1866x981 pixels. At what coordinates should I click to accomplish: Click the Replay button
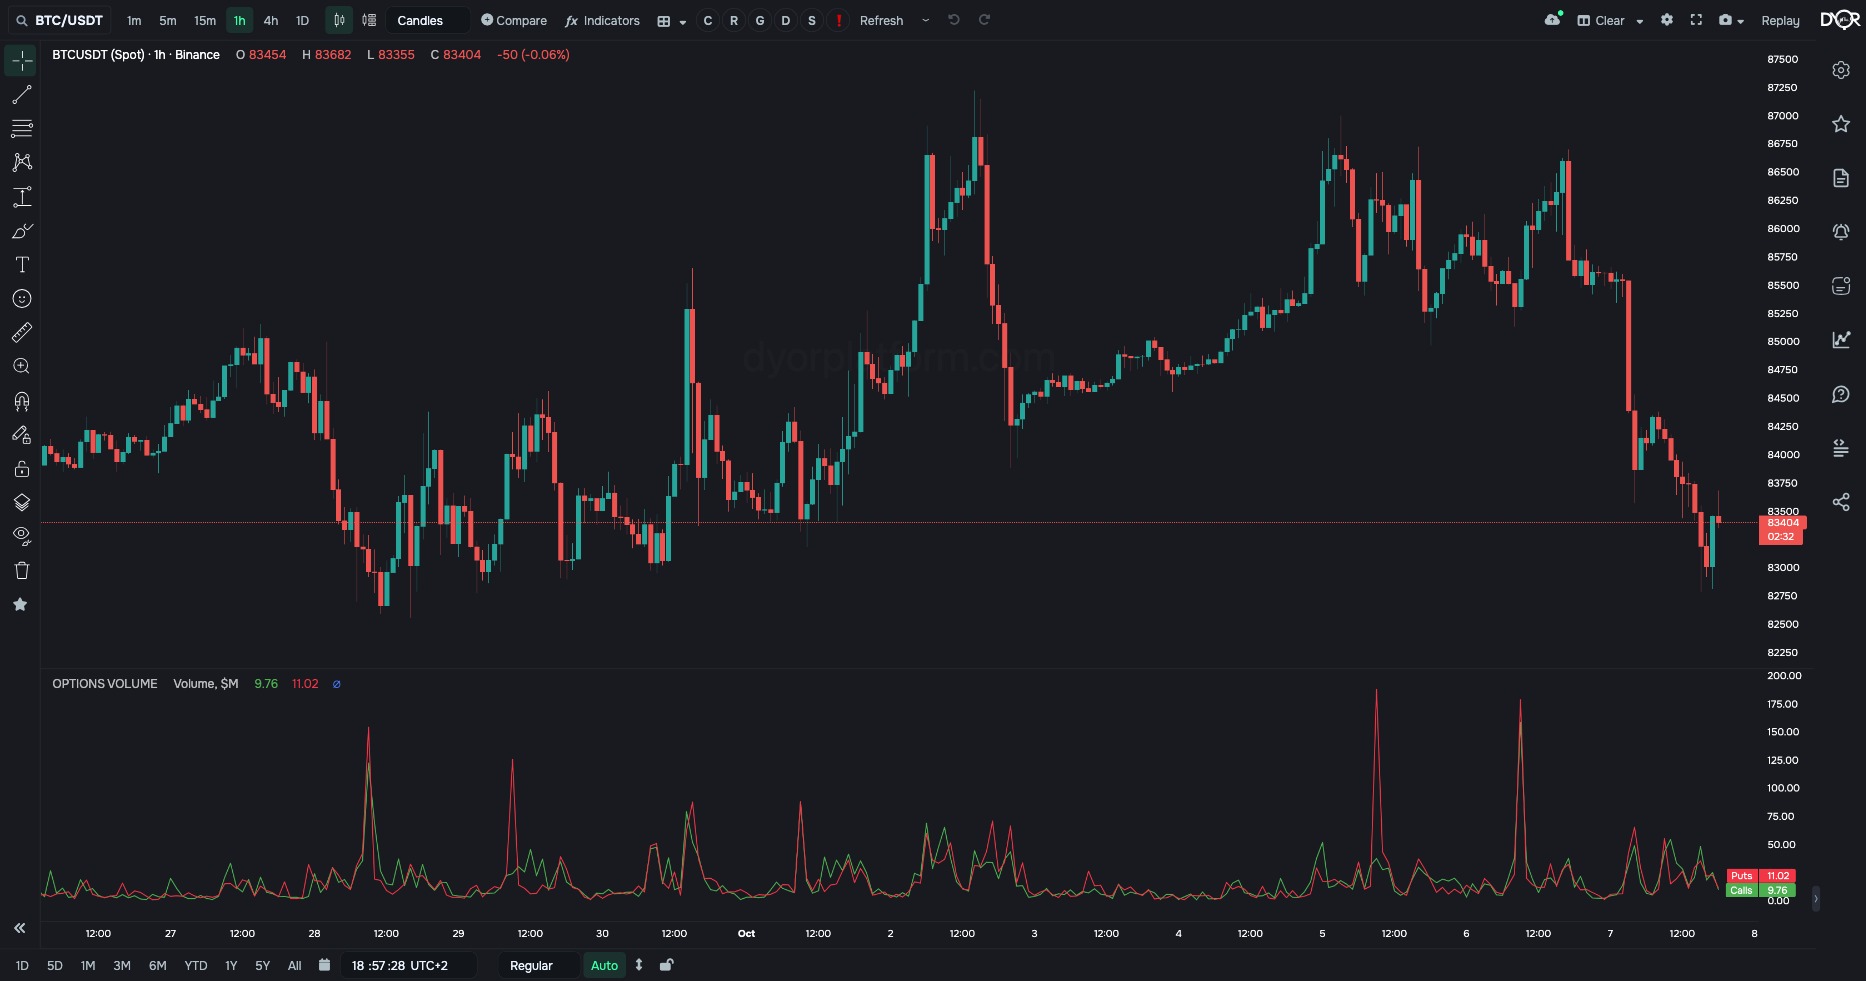click(x=1780, y=20)
